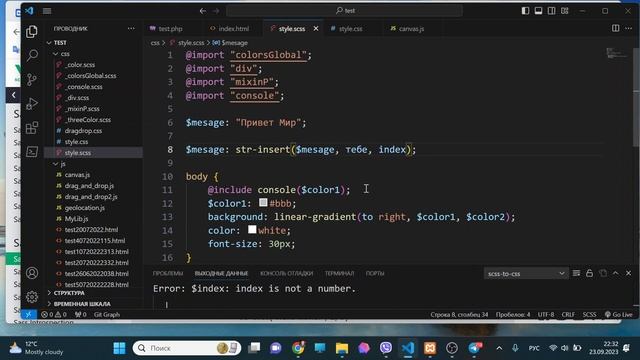Open the hamburger application menu
Viewport: 640px width, 360px height.
click(47, 11)
